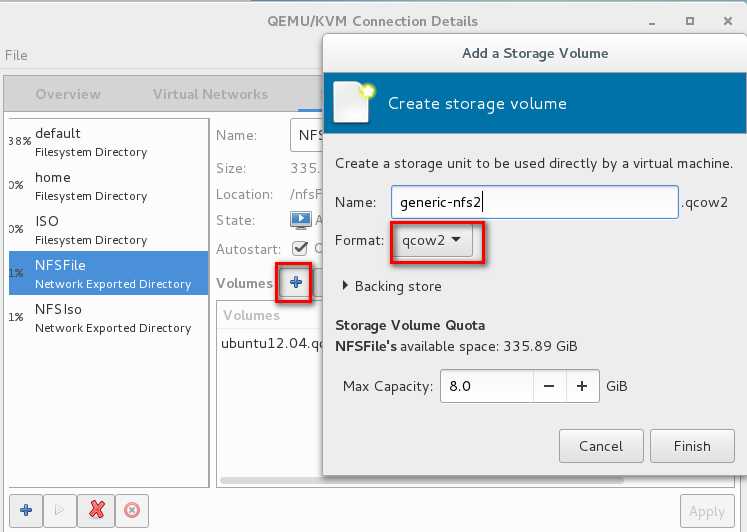Toggle the Autostart checkbox
Image resolution: width=747 pixels, height=532 pixels.
(300, 248)
